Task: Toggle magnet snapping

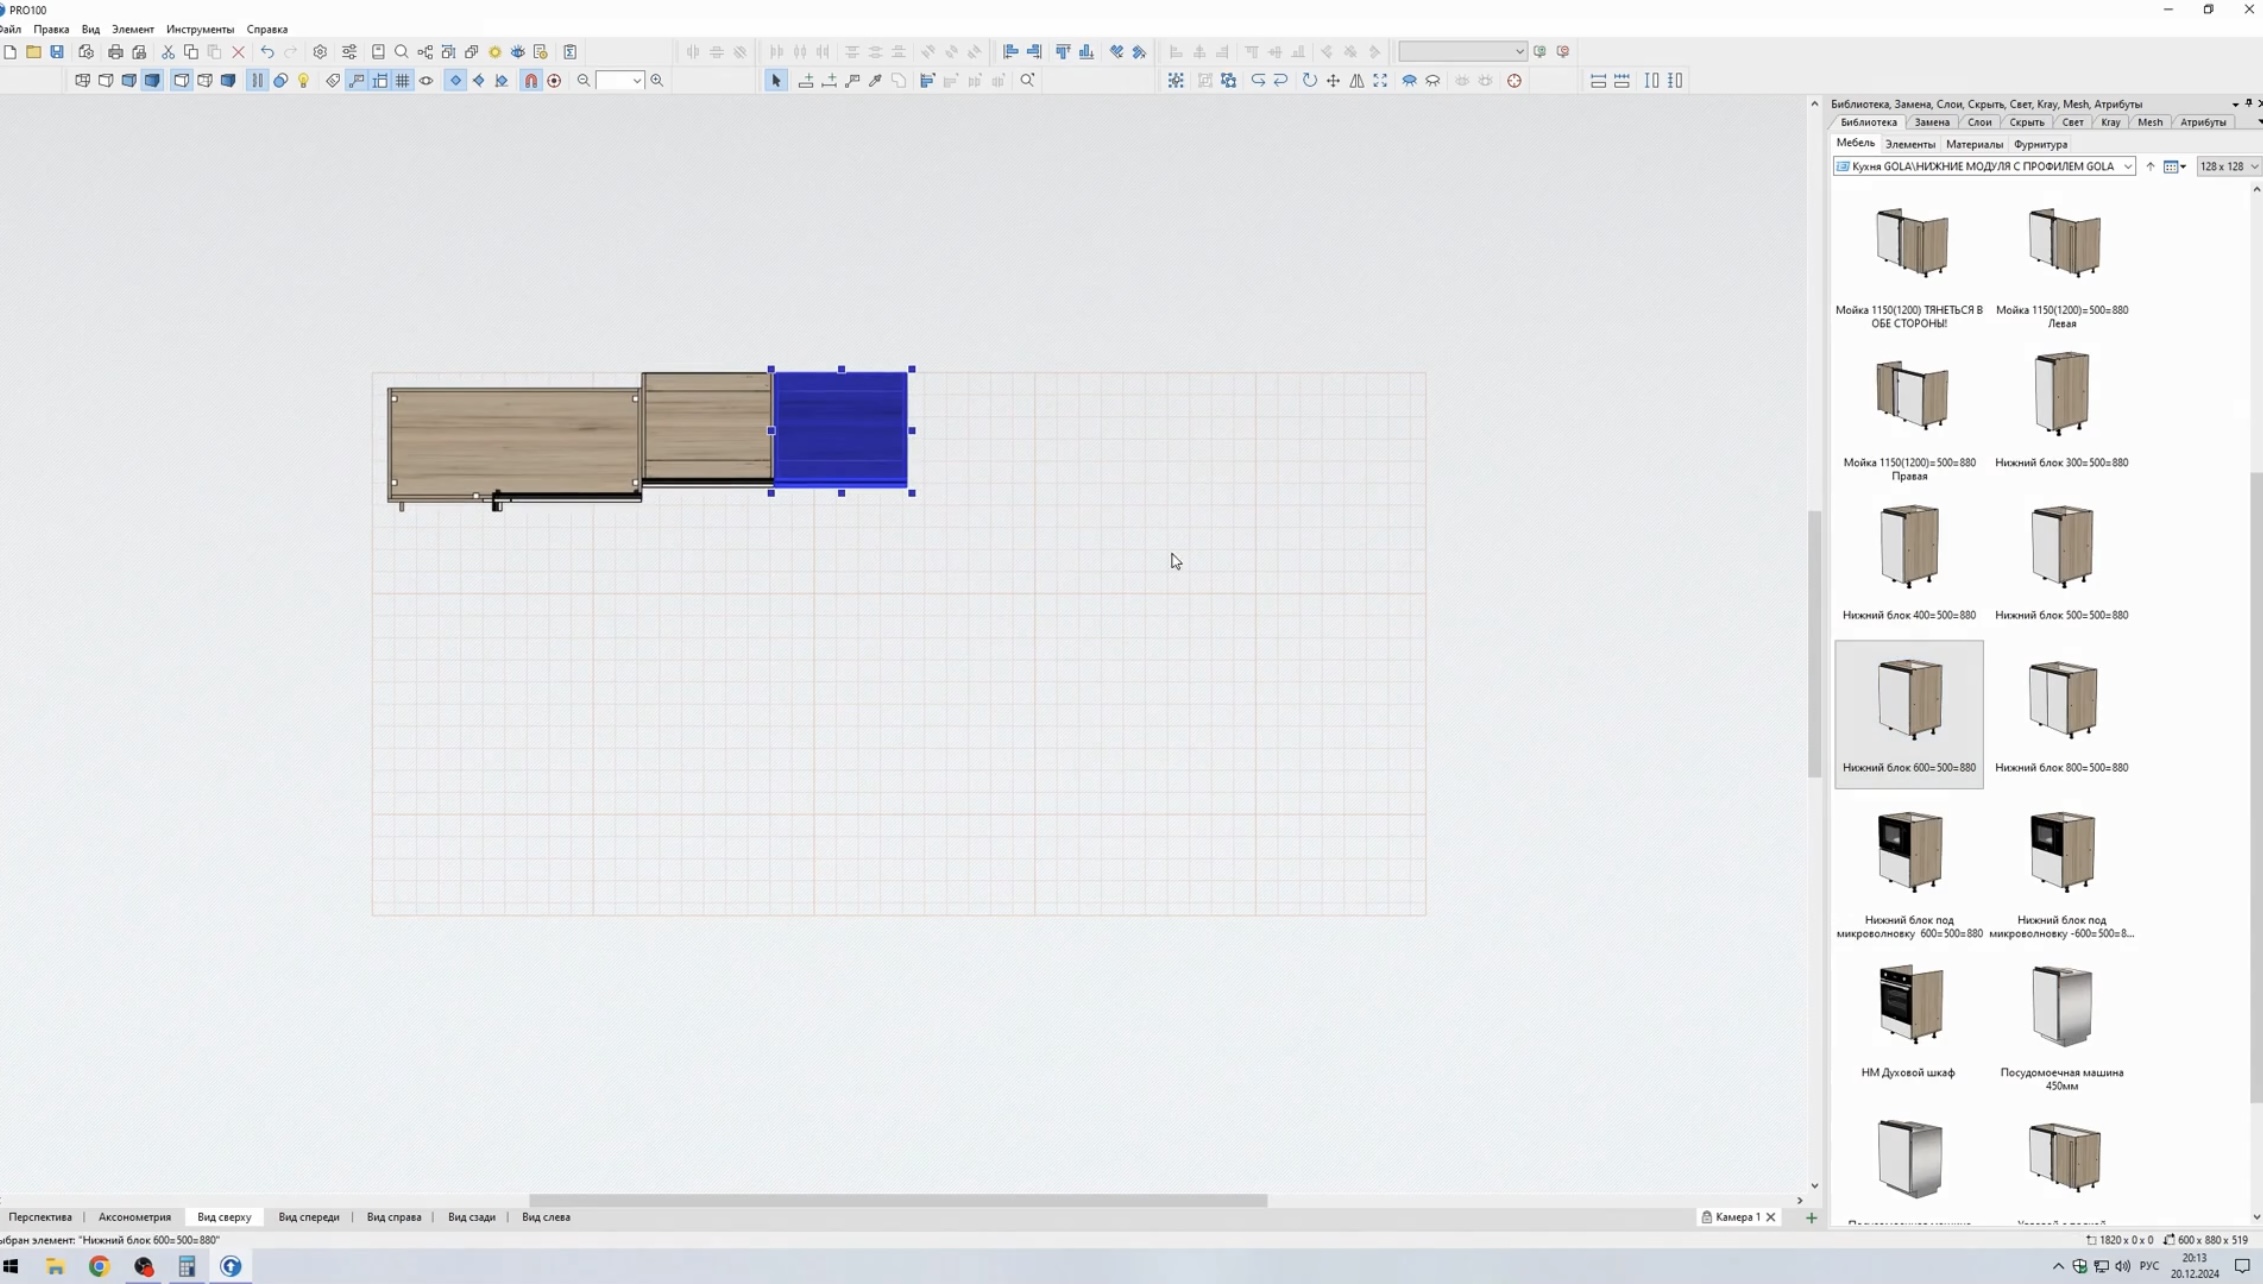Action: (531, 81)
